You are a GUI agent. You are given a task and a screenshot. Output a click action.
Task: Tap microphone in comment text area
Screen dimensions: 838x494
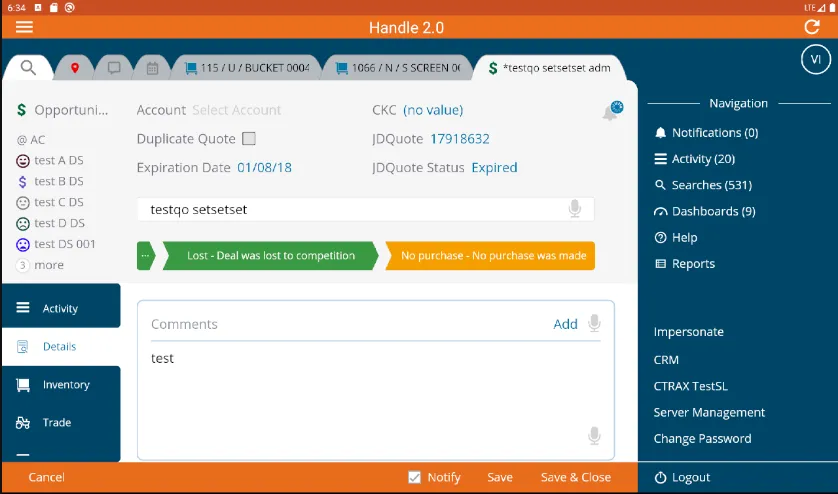594,436
